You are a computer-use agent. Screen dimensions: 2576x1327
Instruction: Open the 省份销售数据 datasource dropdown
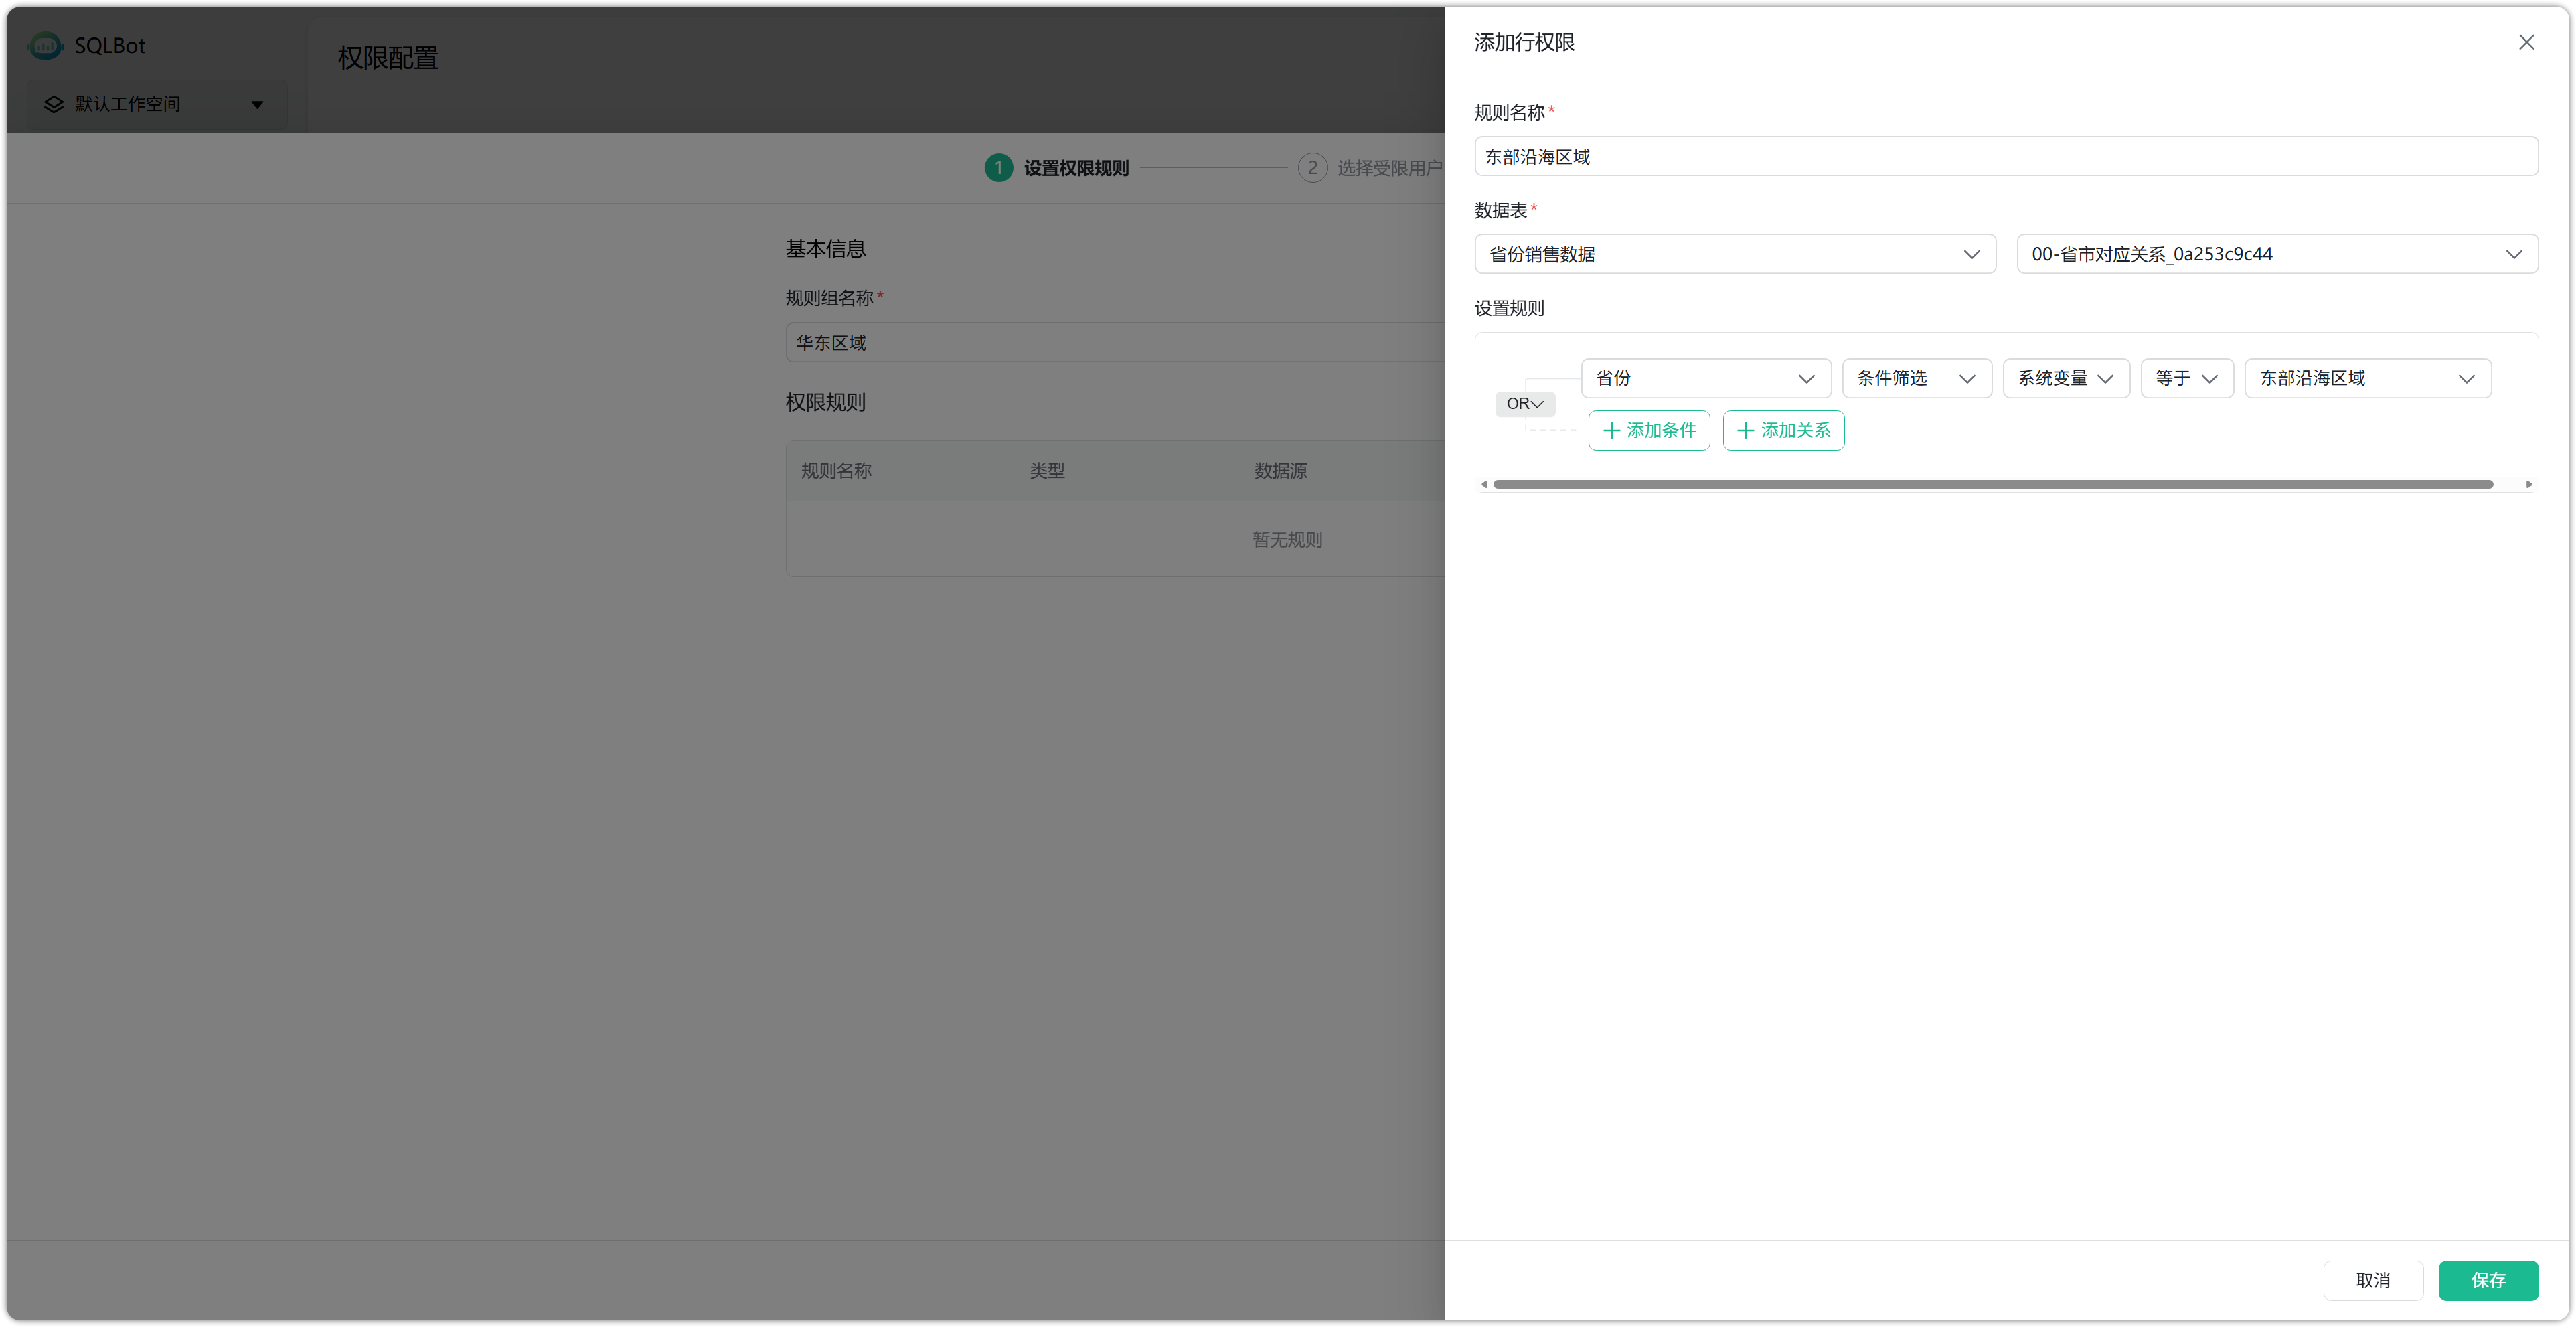pos(1734,255)
